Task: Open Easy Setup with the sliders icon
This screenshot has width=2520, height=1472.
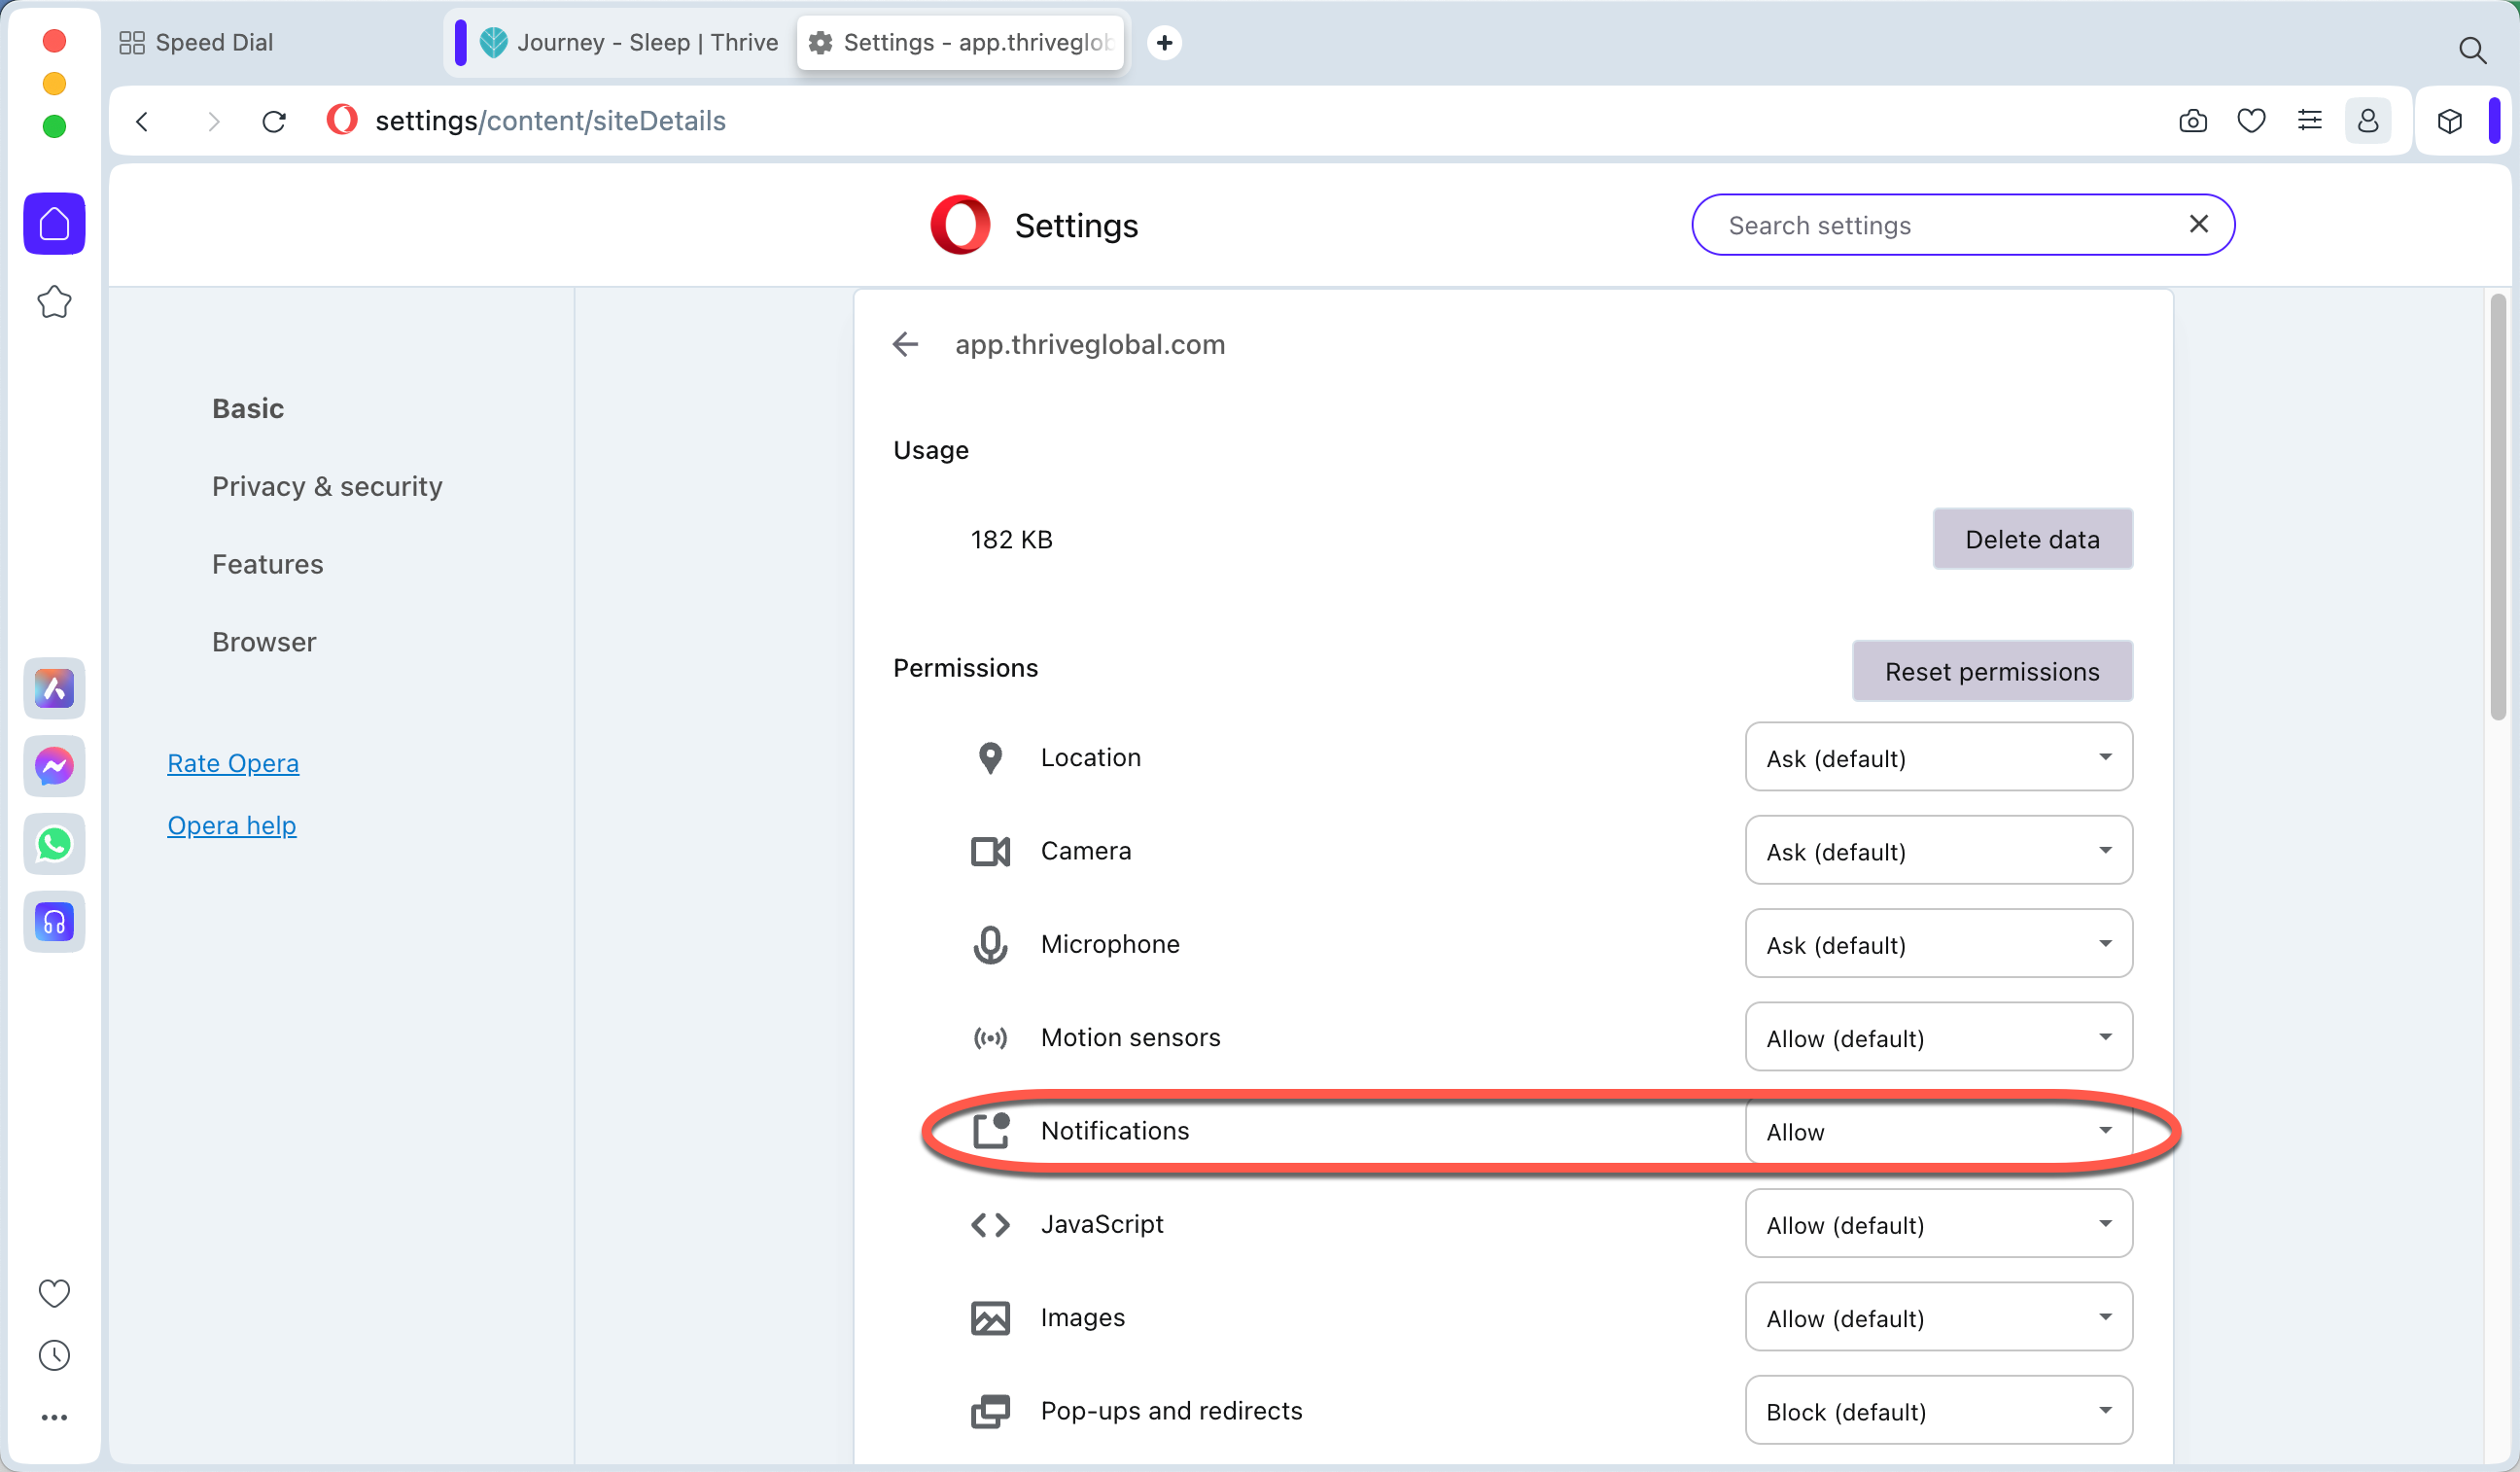Action: coord(2309,121)
